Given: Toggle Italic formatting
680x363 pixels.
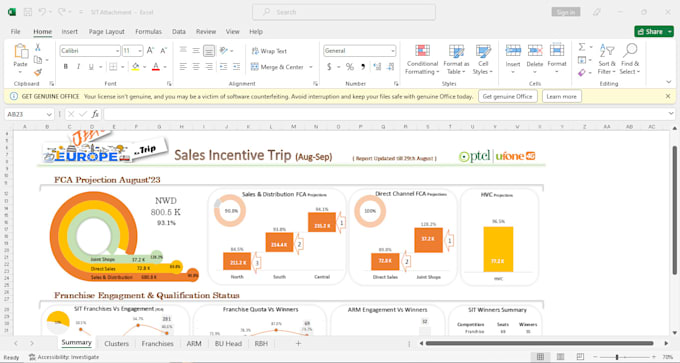Looking at the screenshot, I should pyautogui.click(x=78, y=67).
